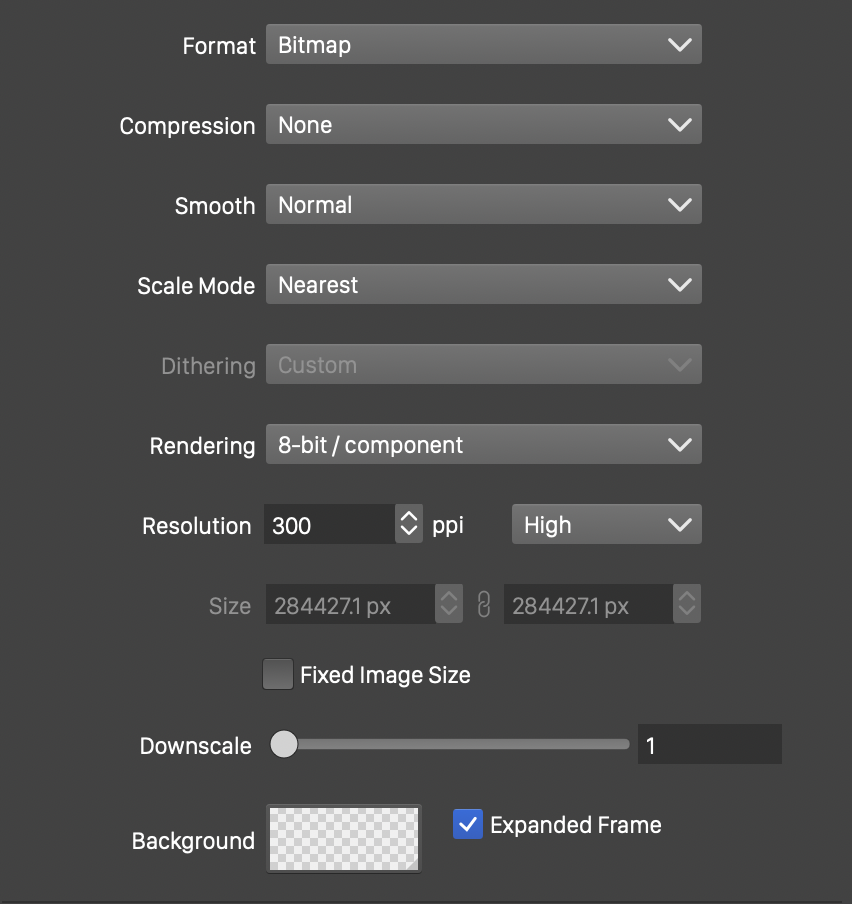Click the Downscale value field

tap(709, 745)
